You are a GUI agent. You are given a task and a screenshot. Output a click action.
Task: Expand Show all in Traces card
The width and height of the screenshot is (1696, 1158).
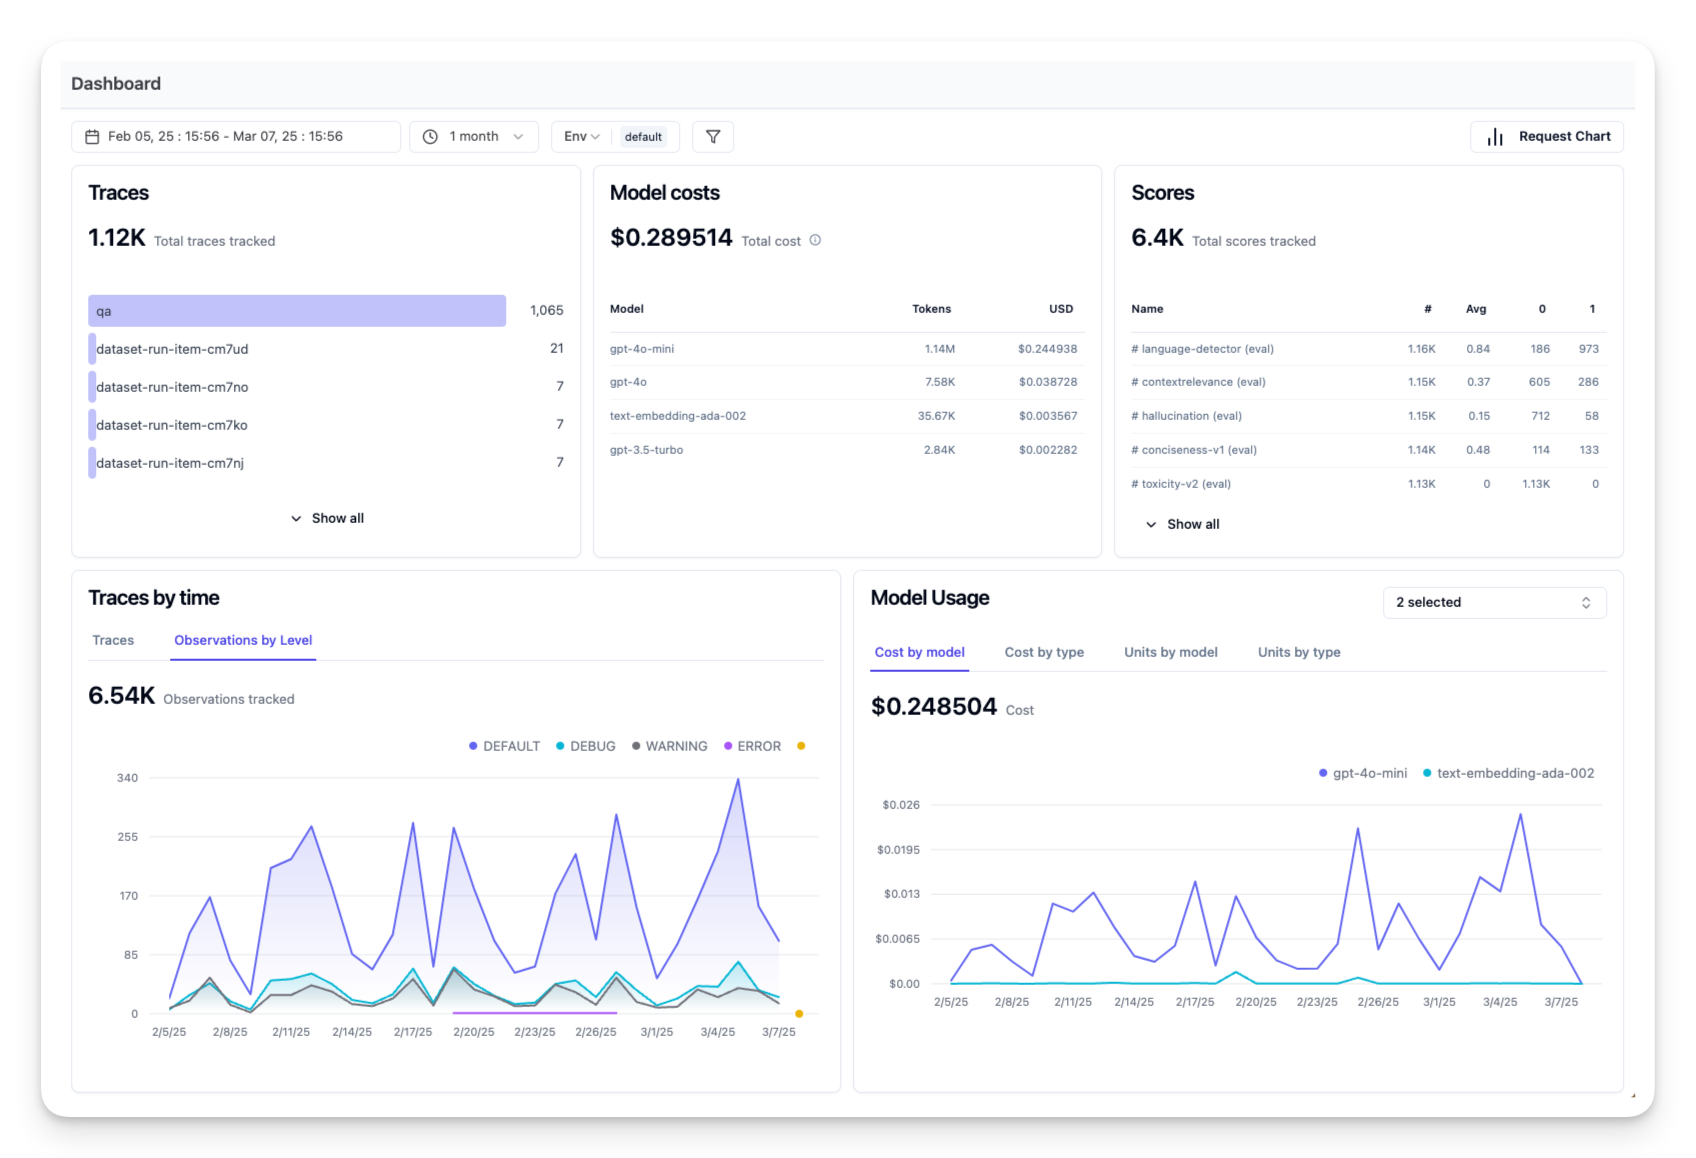click(327, 518)
